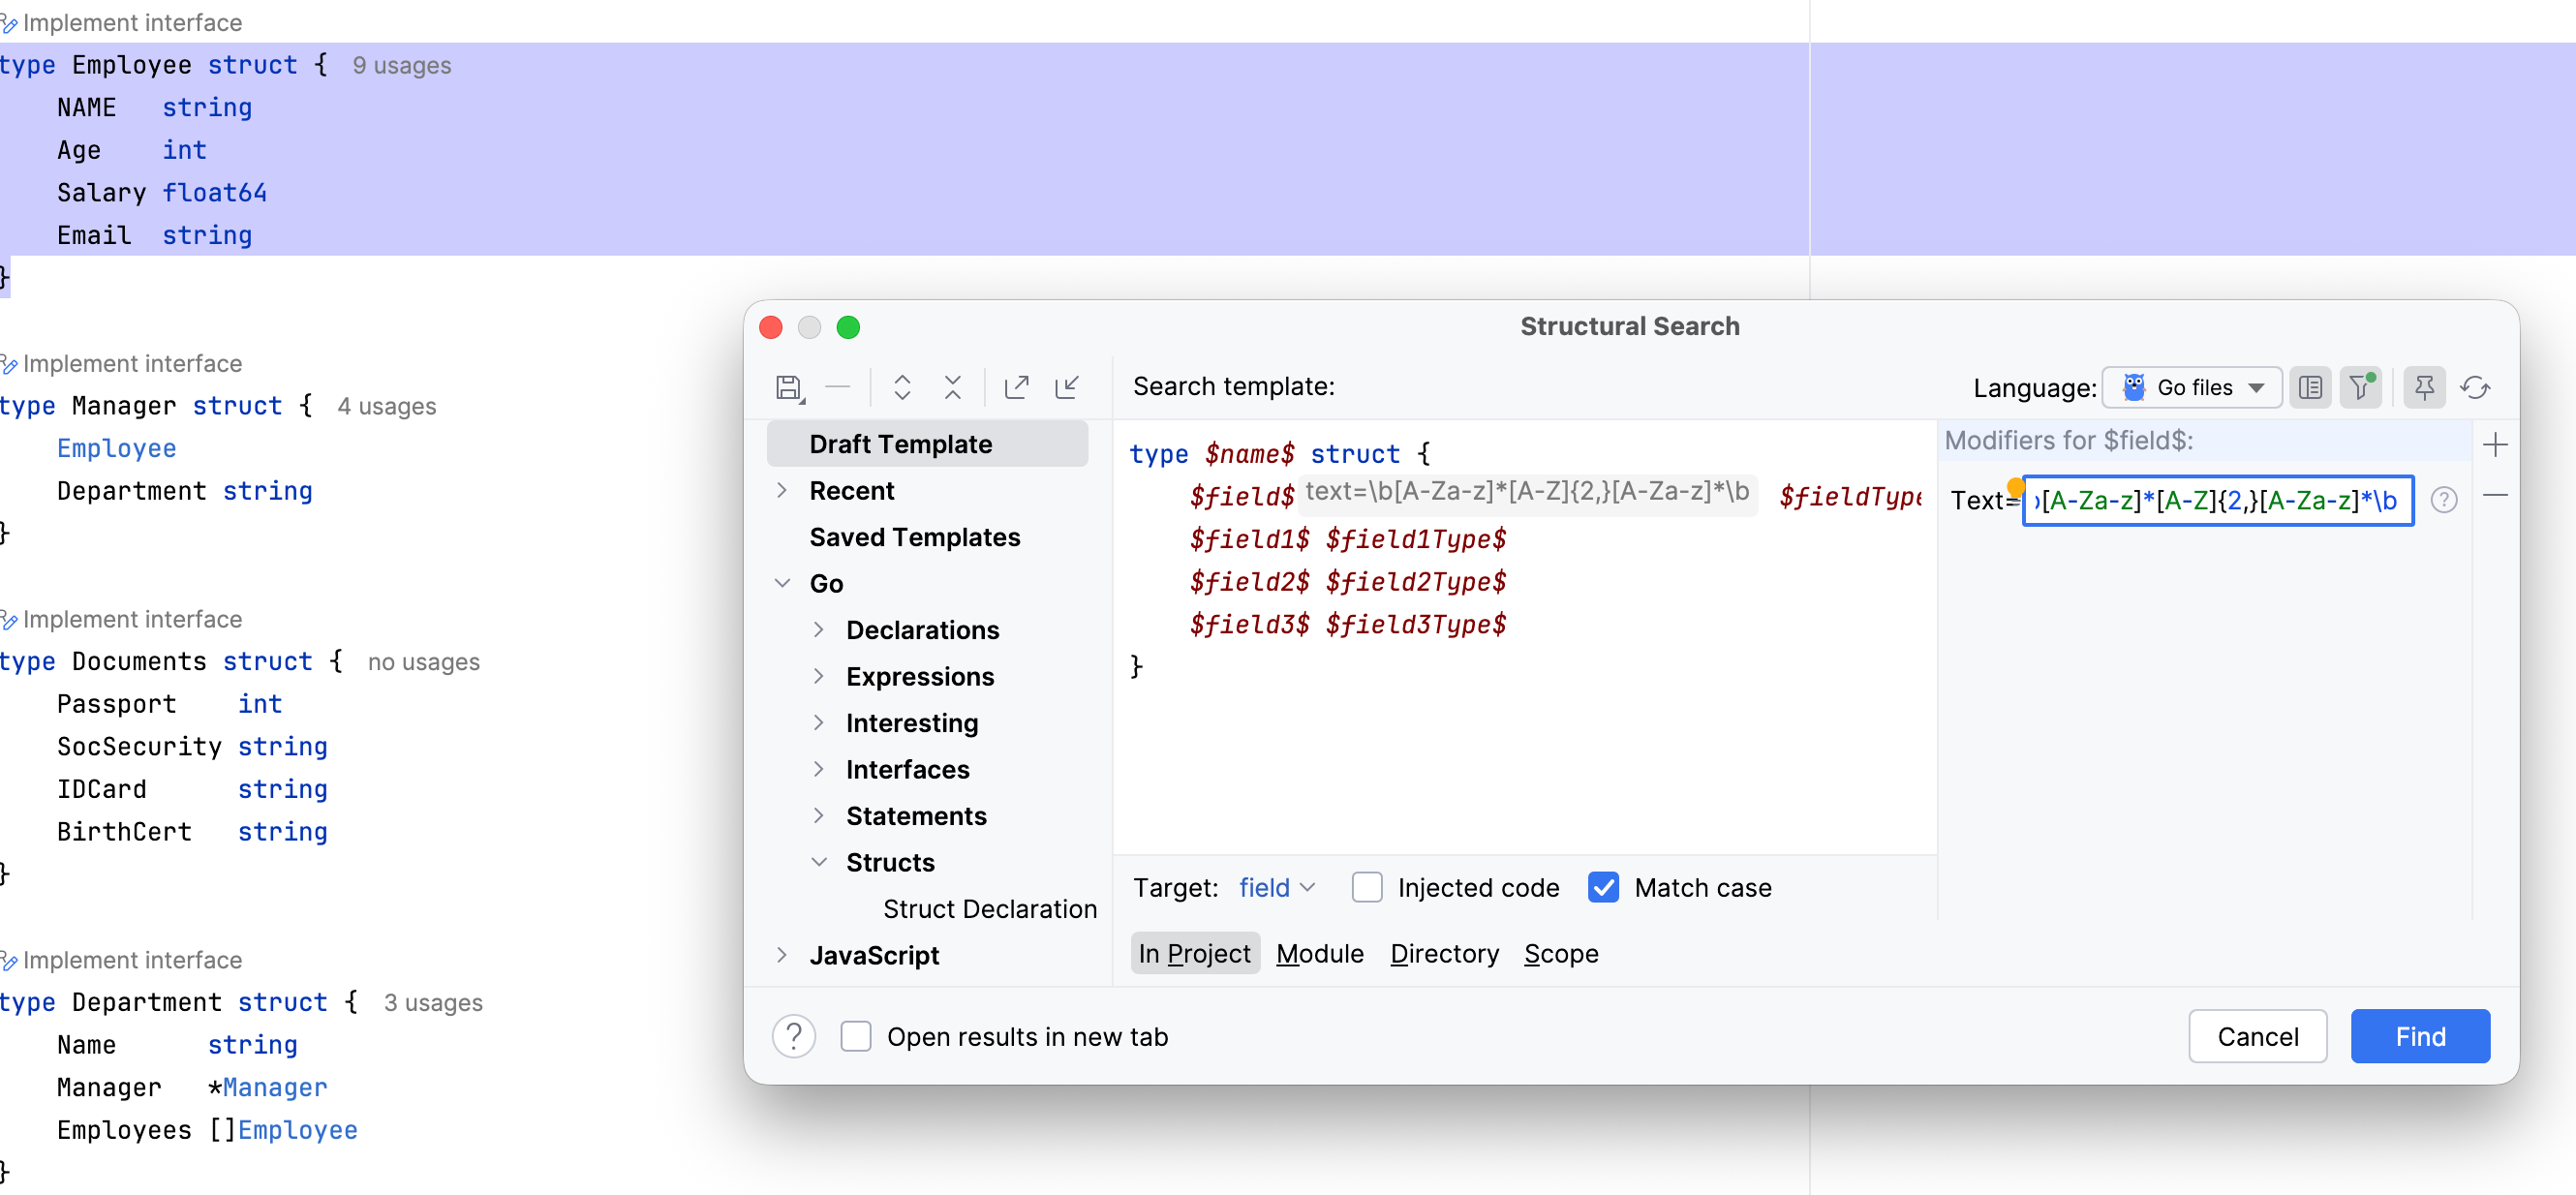Click the regex text field for $field$ modifier
The height and width of the screenshot is (1195, 2576).
coord(2216,500)
